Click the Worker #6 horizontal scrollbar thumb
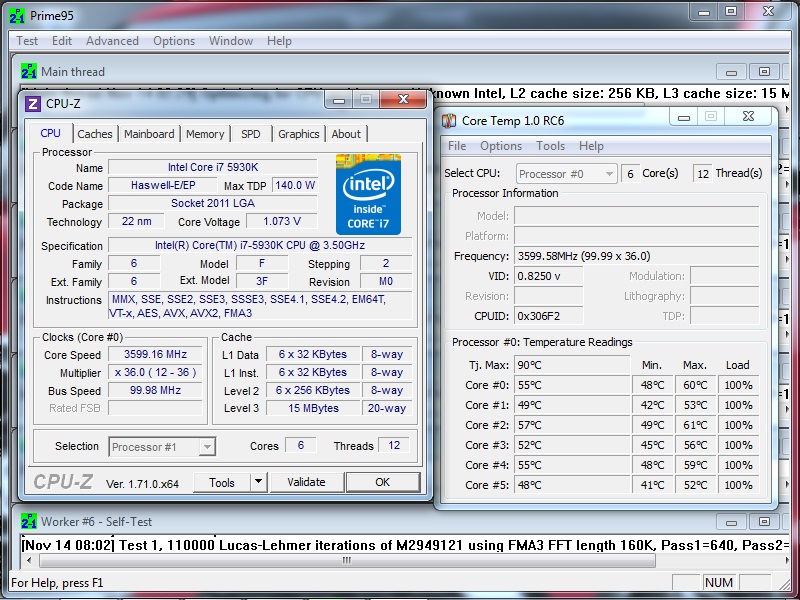800x600 pixels. coord(347,560)
